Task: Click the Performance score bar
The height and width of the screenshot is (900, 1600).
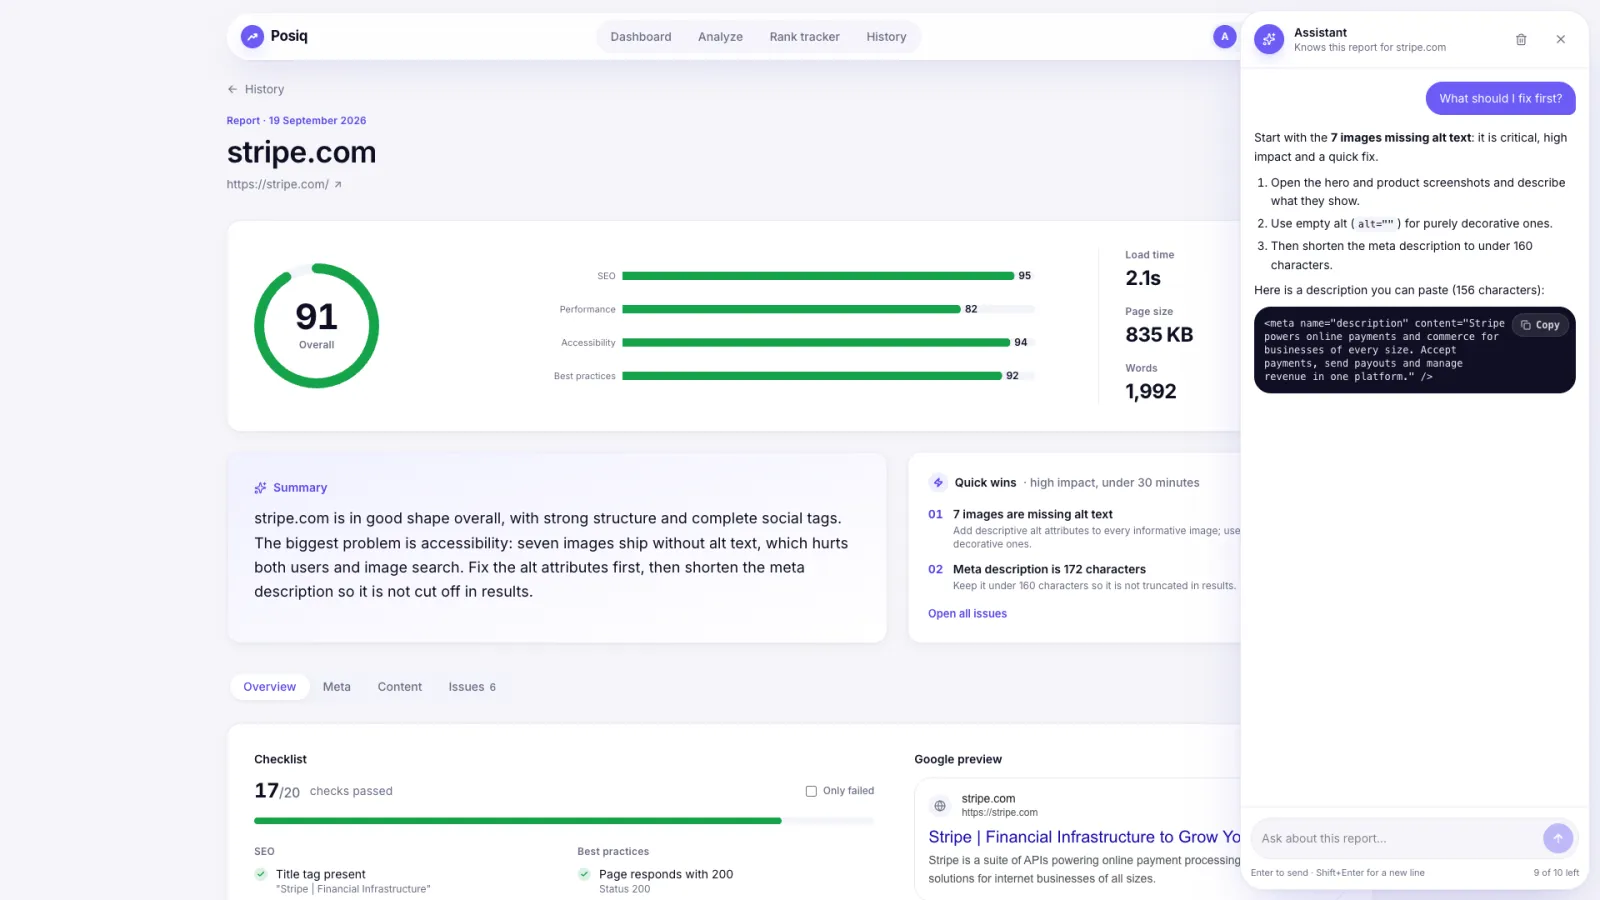Action: tap(828, 309)
